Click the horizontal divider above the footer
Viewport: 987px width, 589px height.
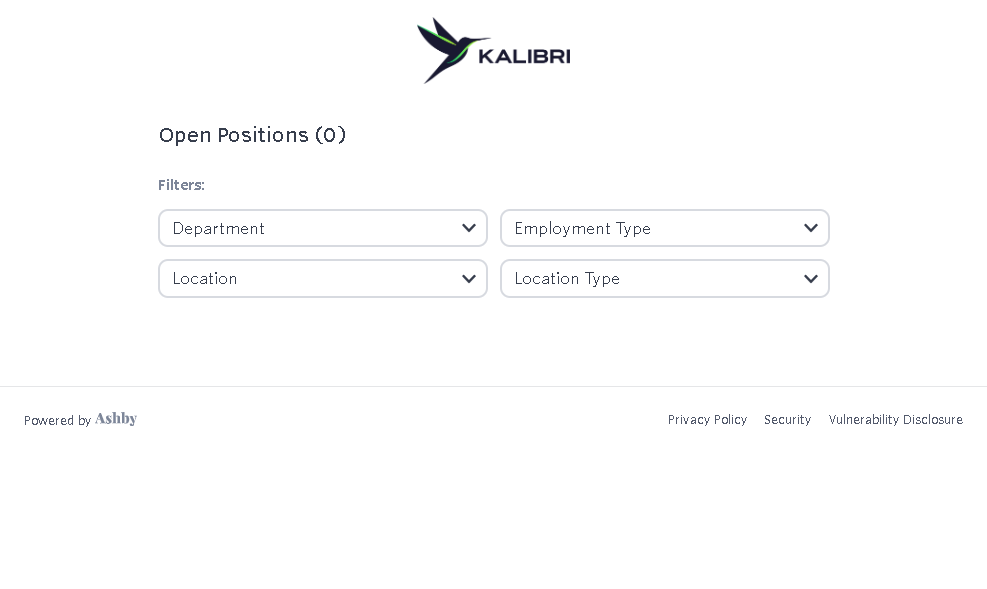493,386
